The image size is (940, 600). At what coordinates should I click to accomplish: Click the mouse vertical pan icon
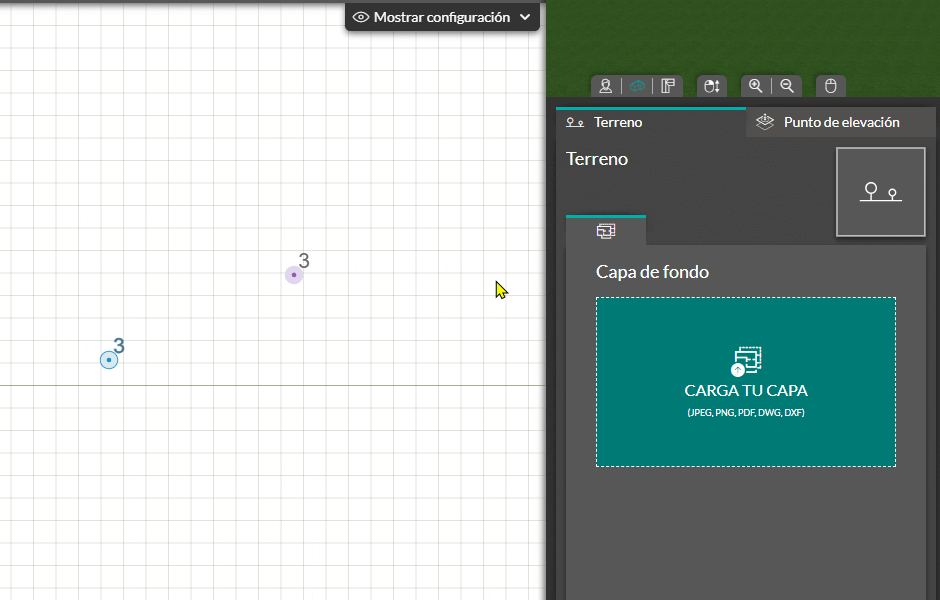712,86
